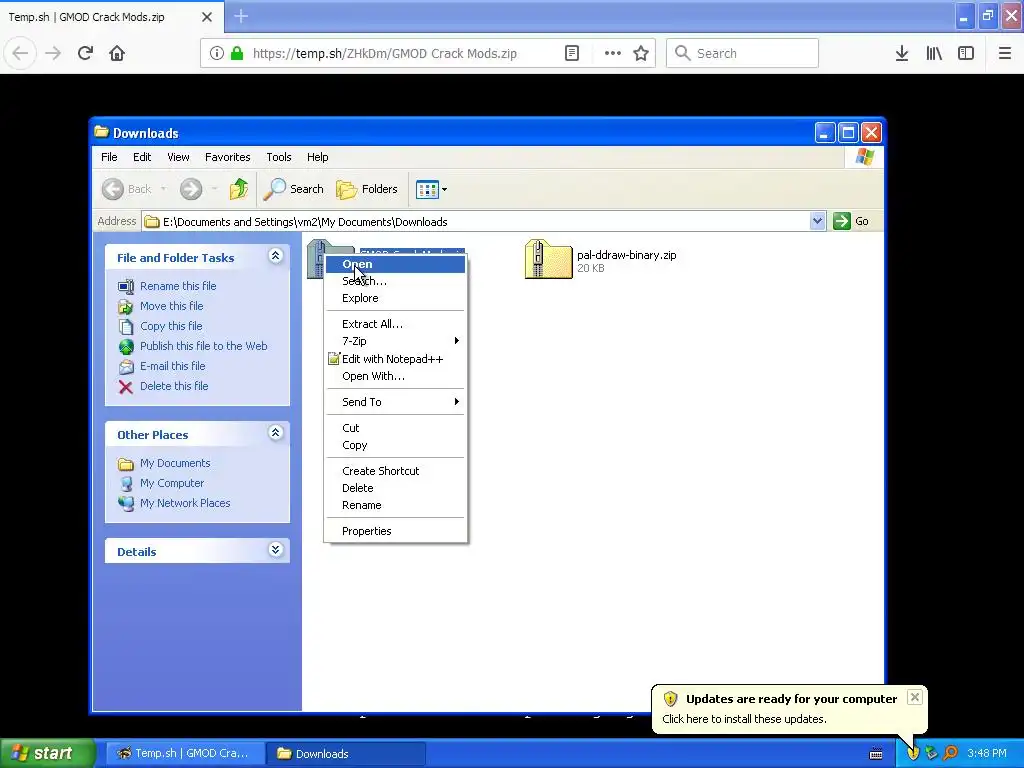Choose Properties in the context menu
Viewport: 1024px width, 768px height.
tap(395, 531)
